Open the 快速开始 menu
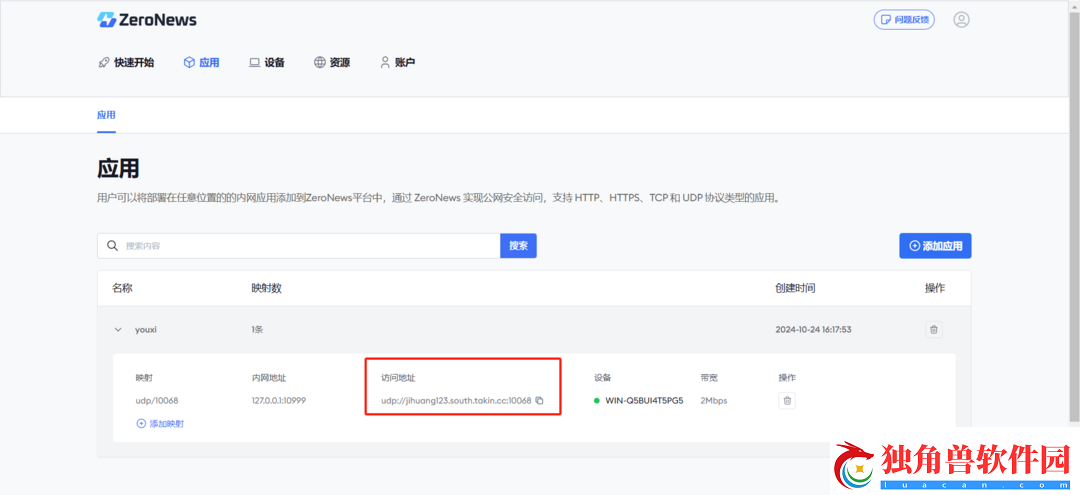Image resolution: width=1080 pixels, height=495 pixels. (126, 63)
